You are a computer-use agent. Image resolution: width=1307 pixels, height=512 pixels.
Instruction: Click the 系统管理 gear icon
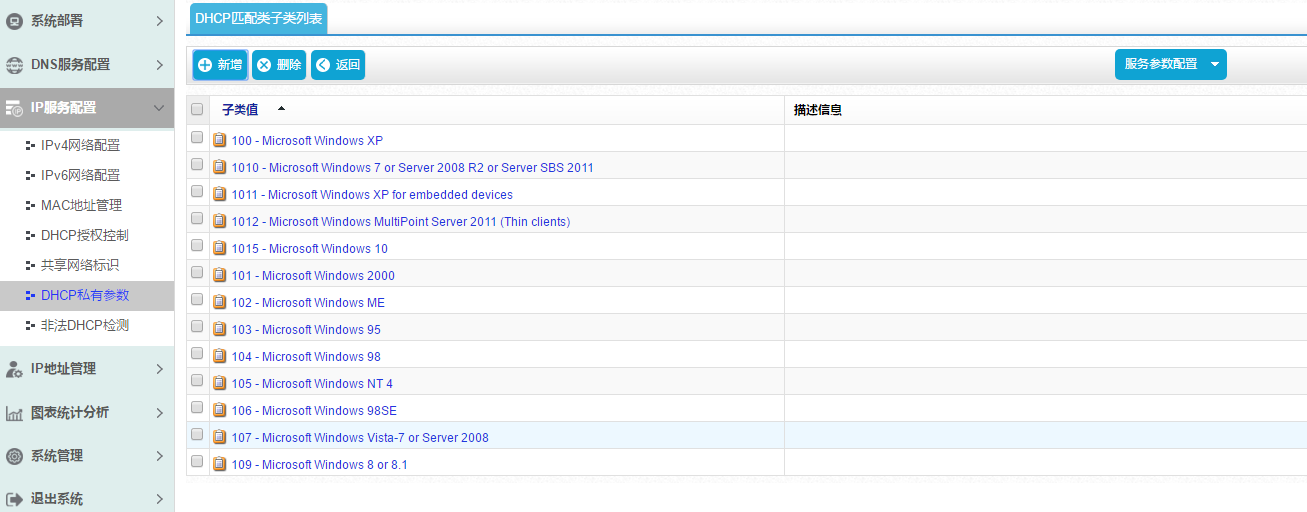(14, 456)
